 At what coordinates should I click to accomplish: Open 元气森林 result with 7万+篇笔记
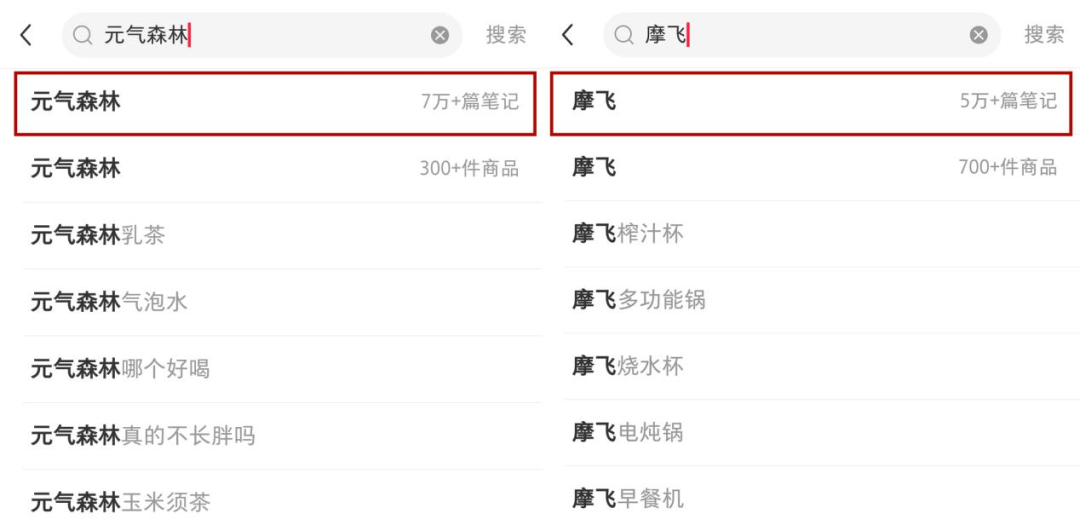[275, 103]
